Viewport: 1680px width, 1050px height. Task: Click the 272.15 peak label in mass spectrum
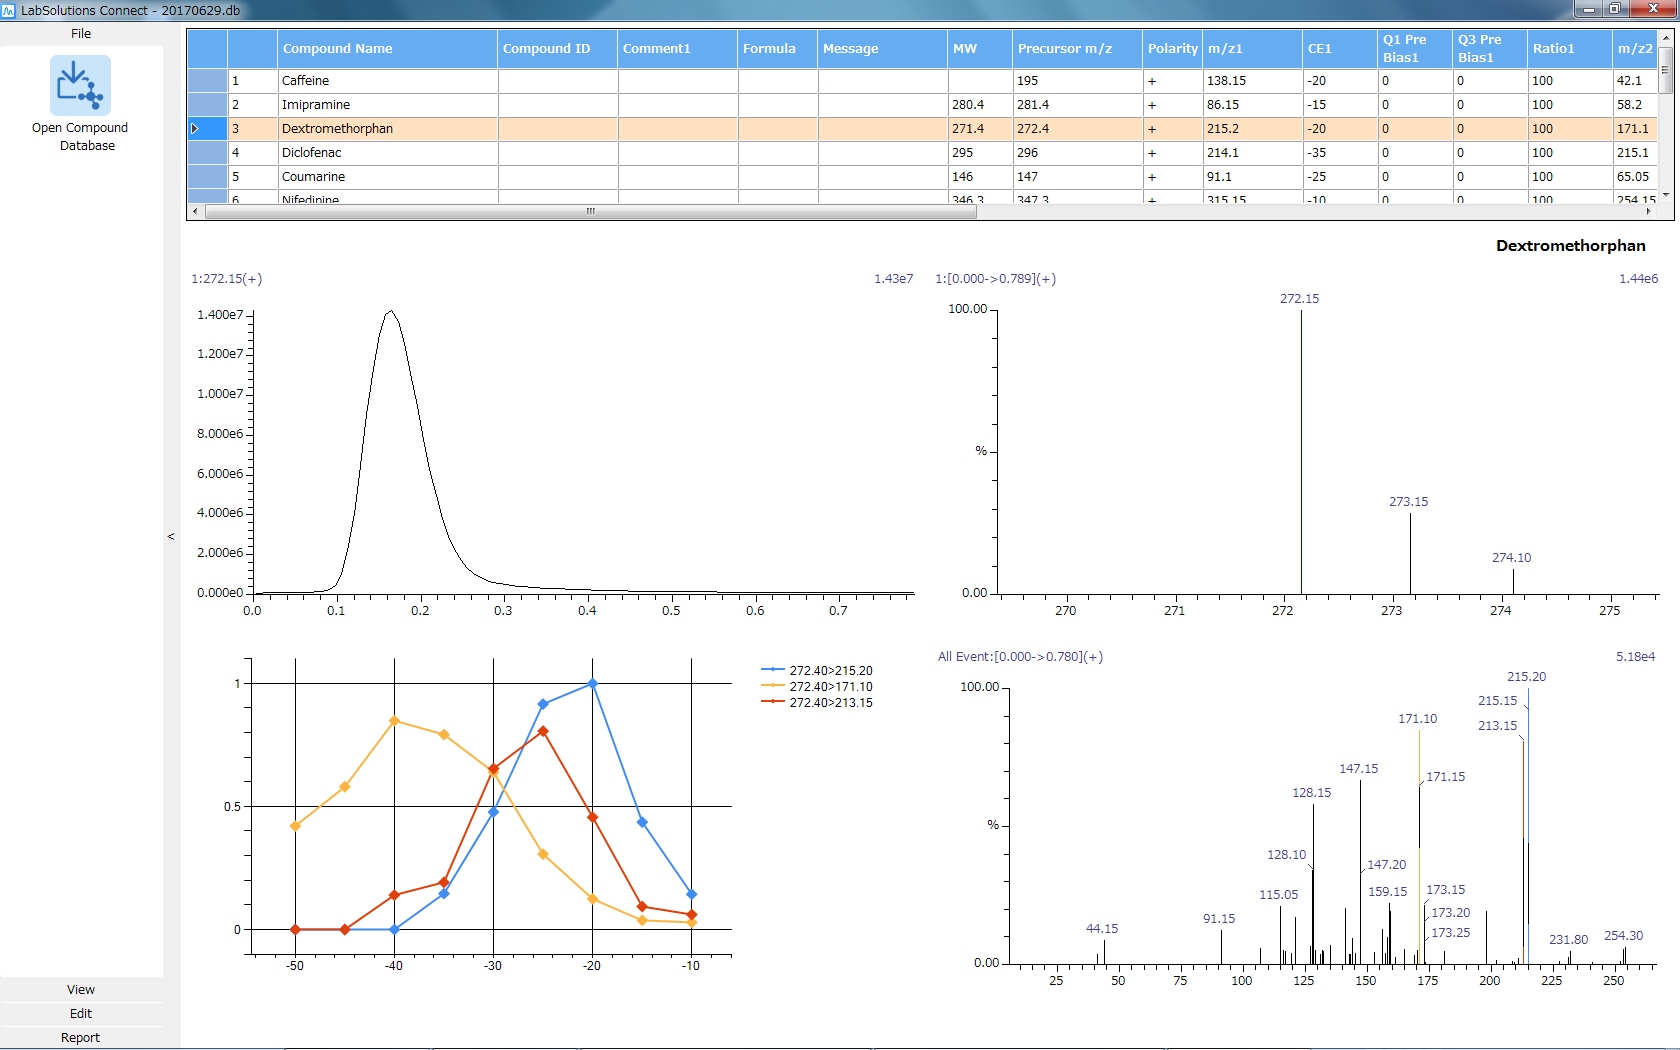1299,299
